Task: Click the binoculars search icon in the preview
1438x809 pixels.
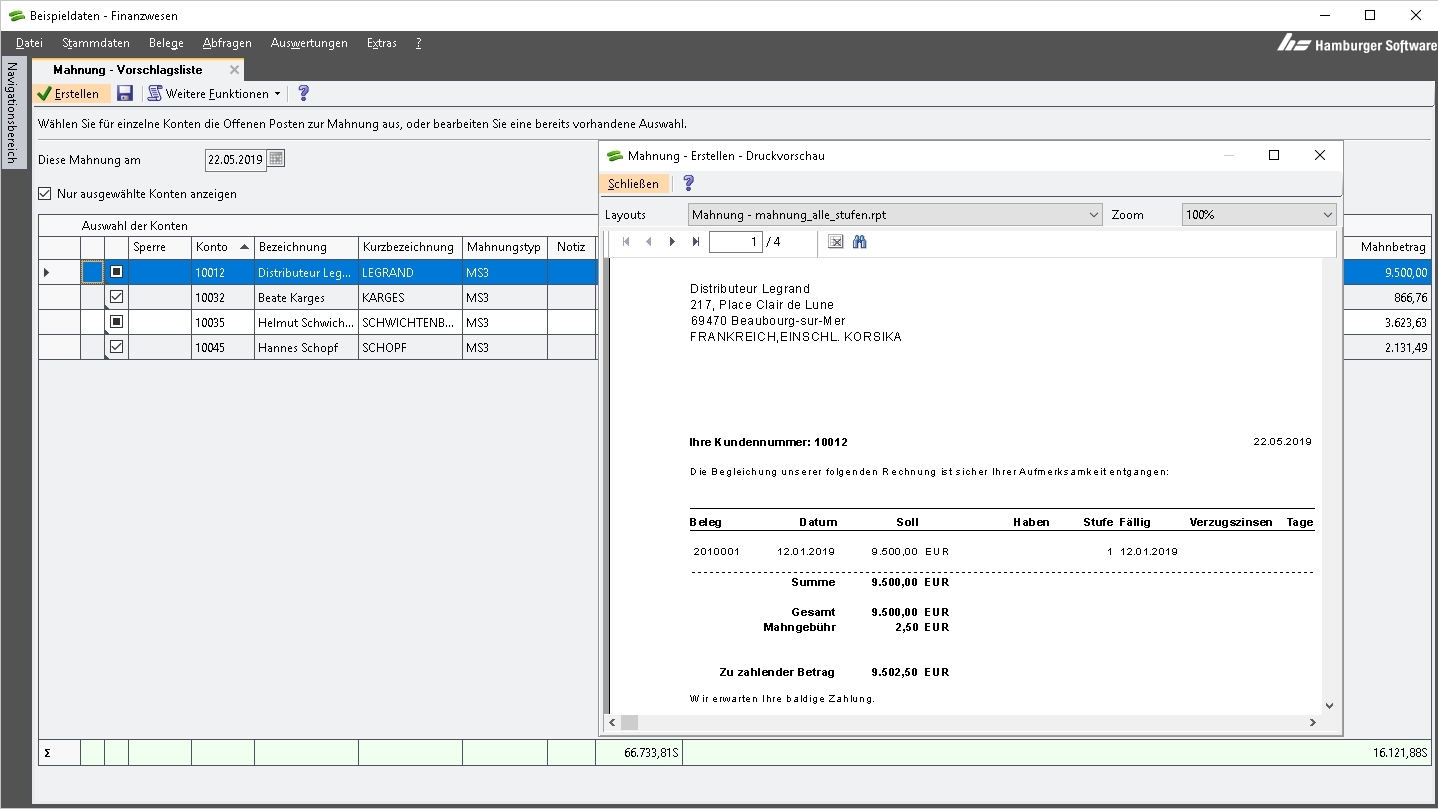Action: pyautogui.click(x=859, y=242)
